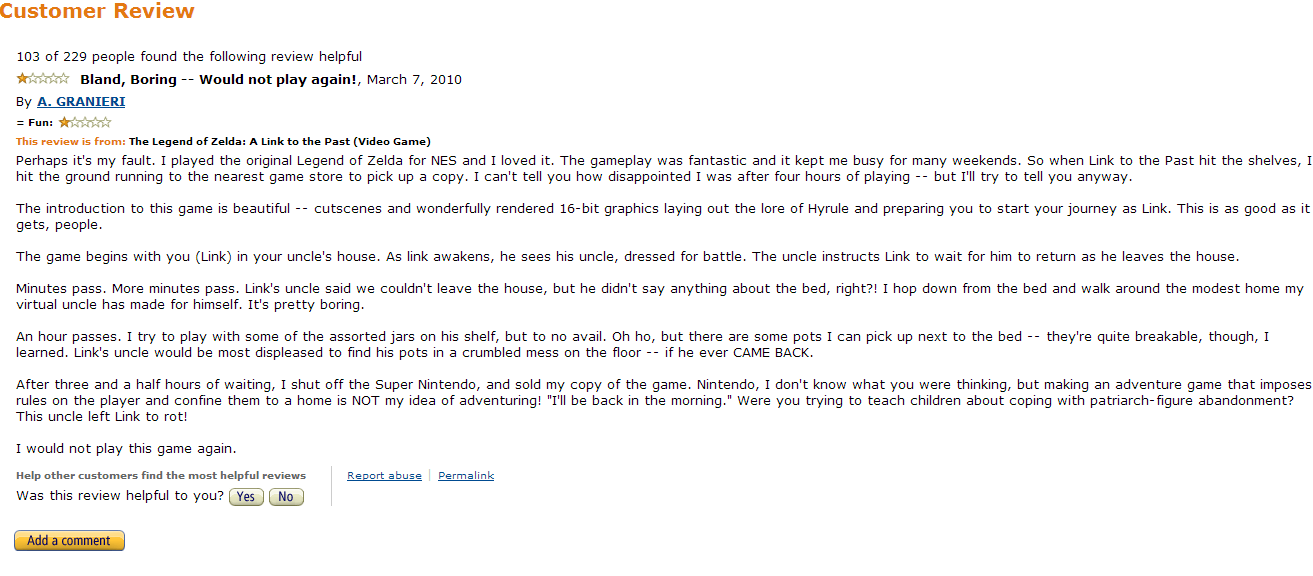Click the line "I would not play this game again."
Viewport: 1313px width, 576px height.
point(126,449)
